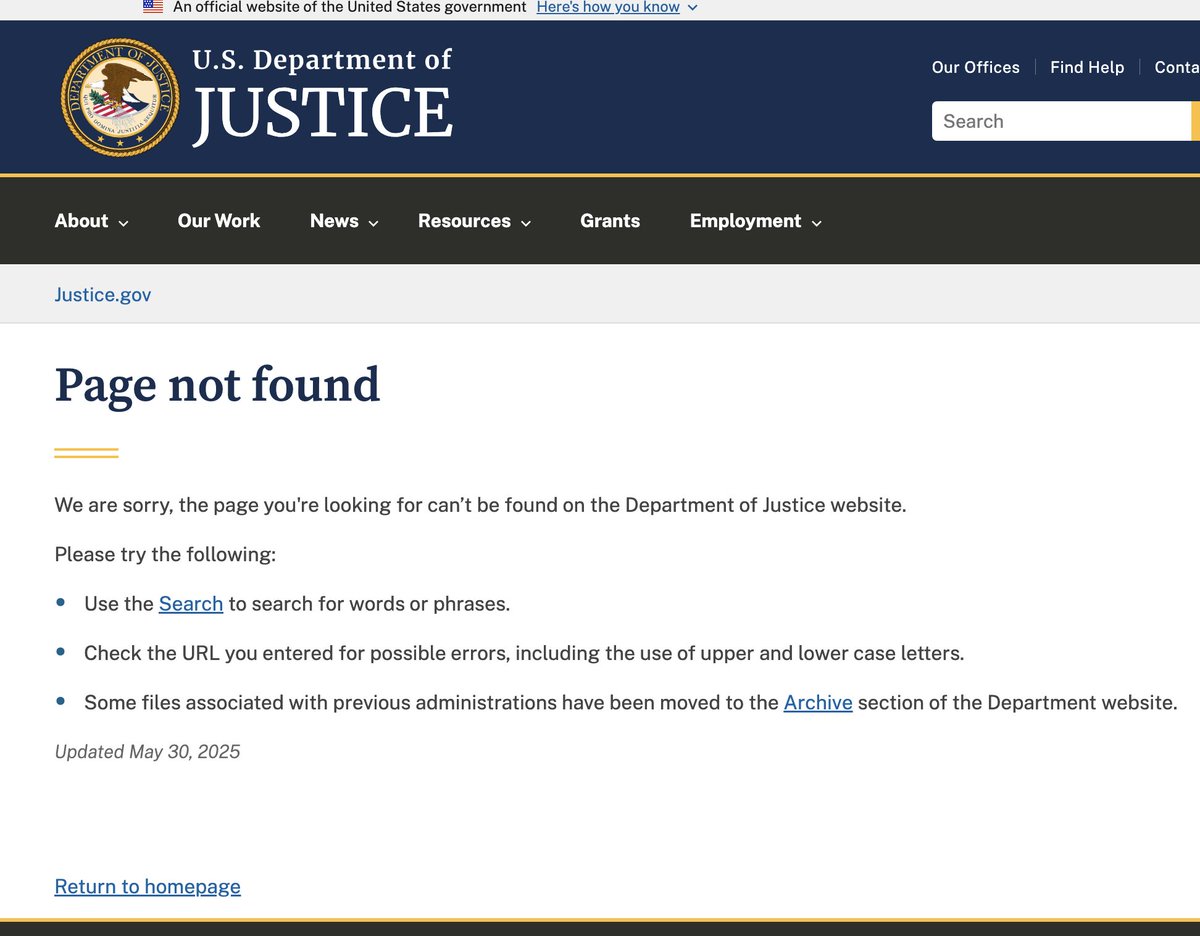
Task: Click the U.S. Department of Justice wordmark
Action: coord(322,90)
